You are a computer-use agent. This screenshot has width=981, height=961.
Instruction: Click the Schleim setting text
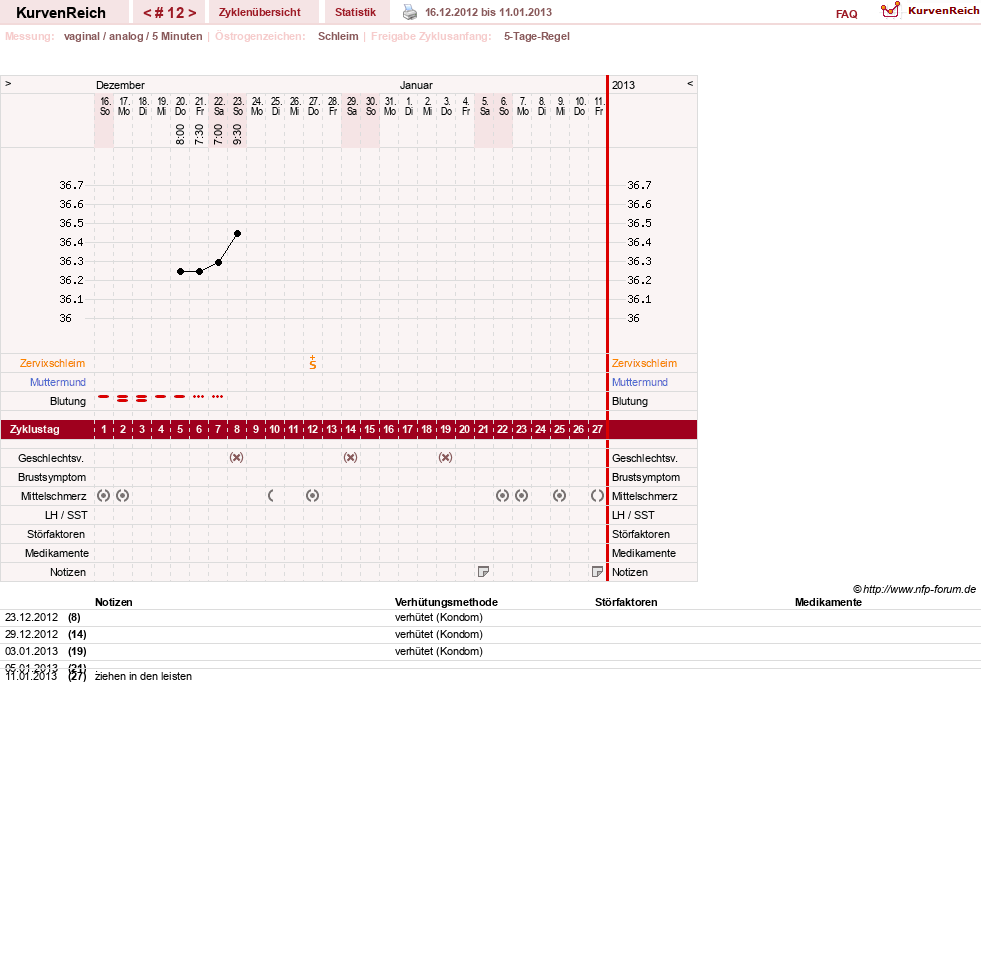(338, 36)
